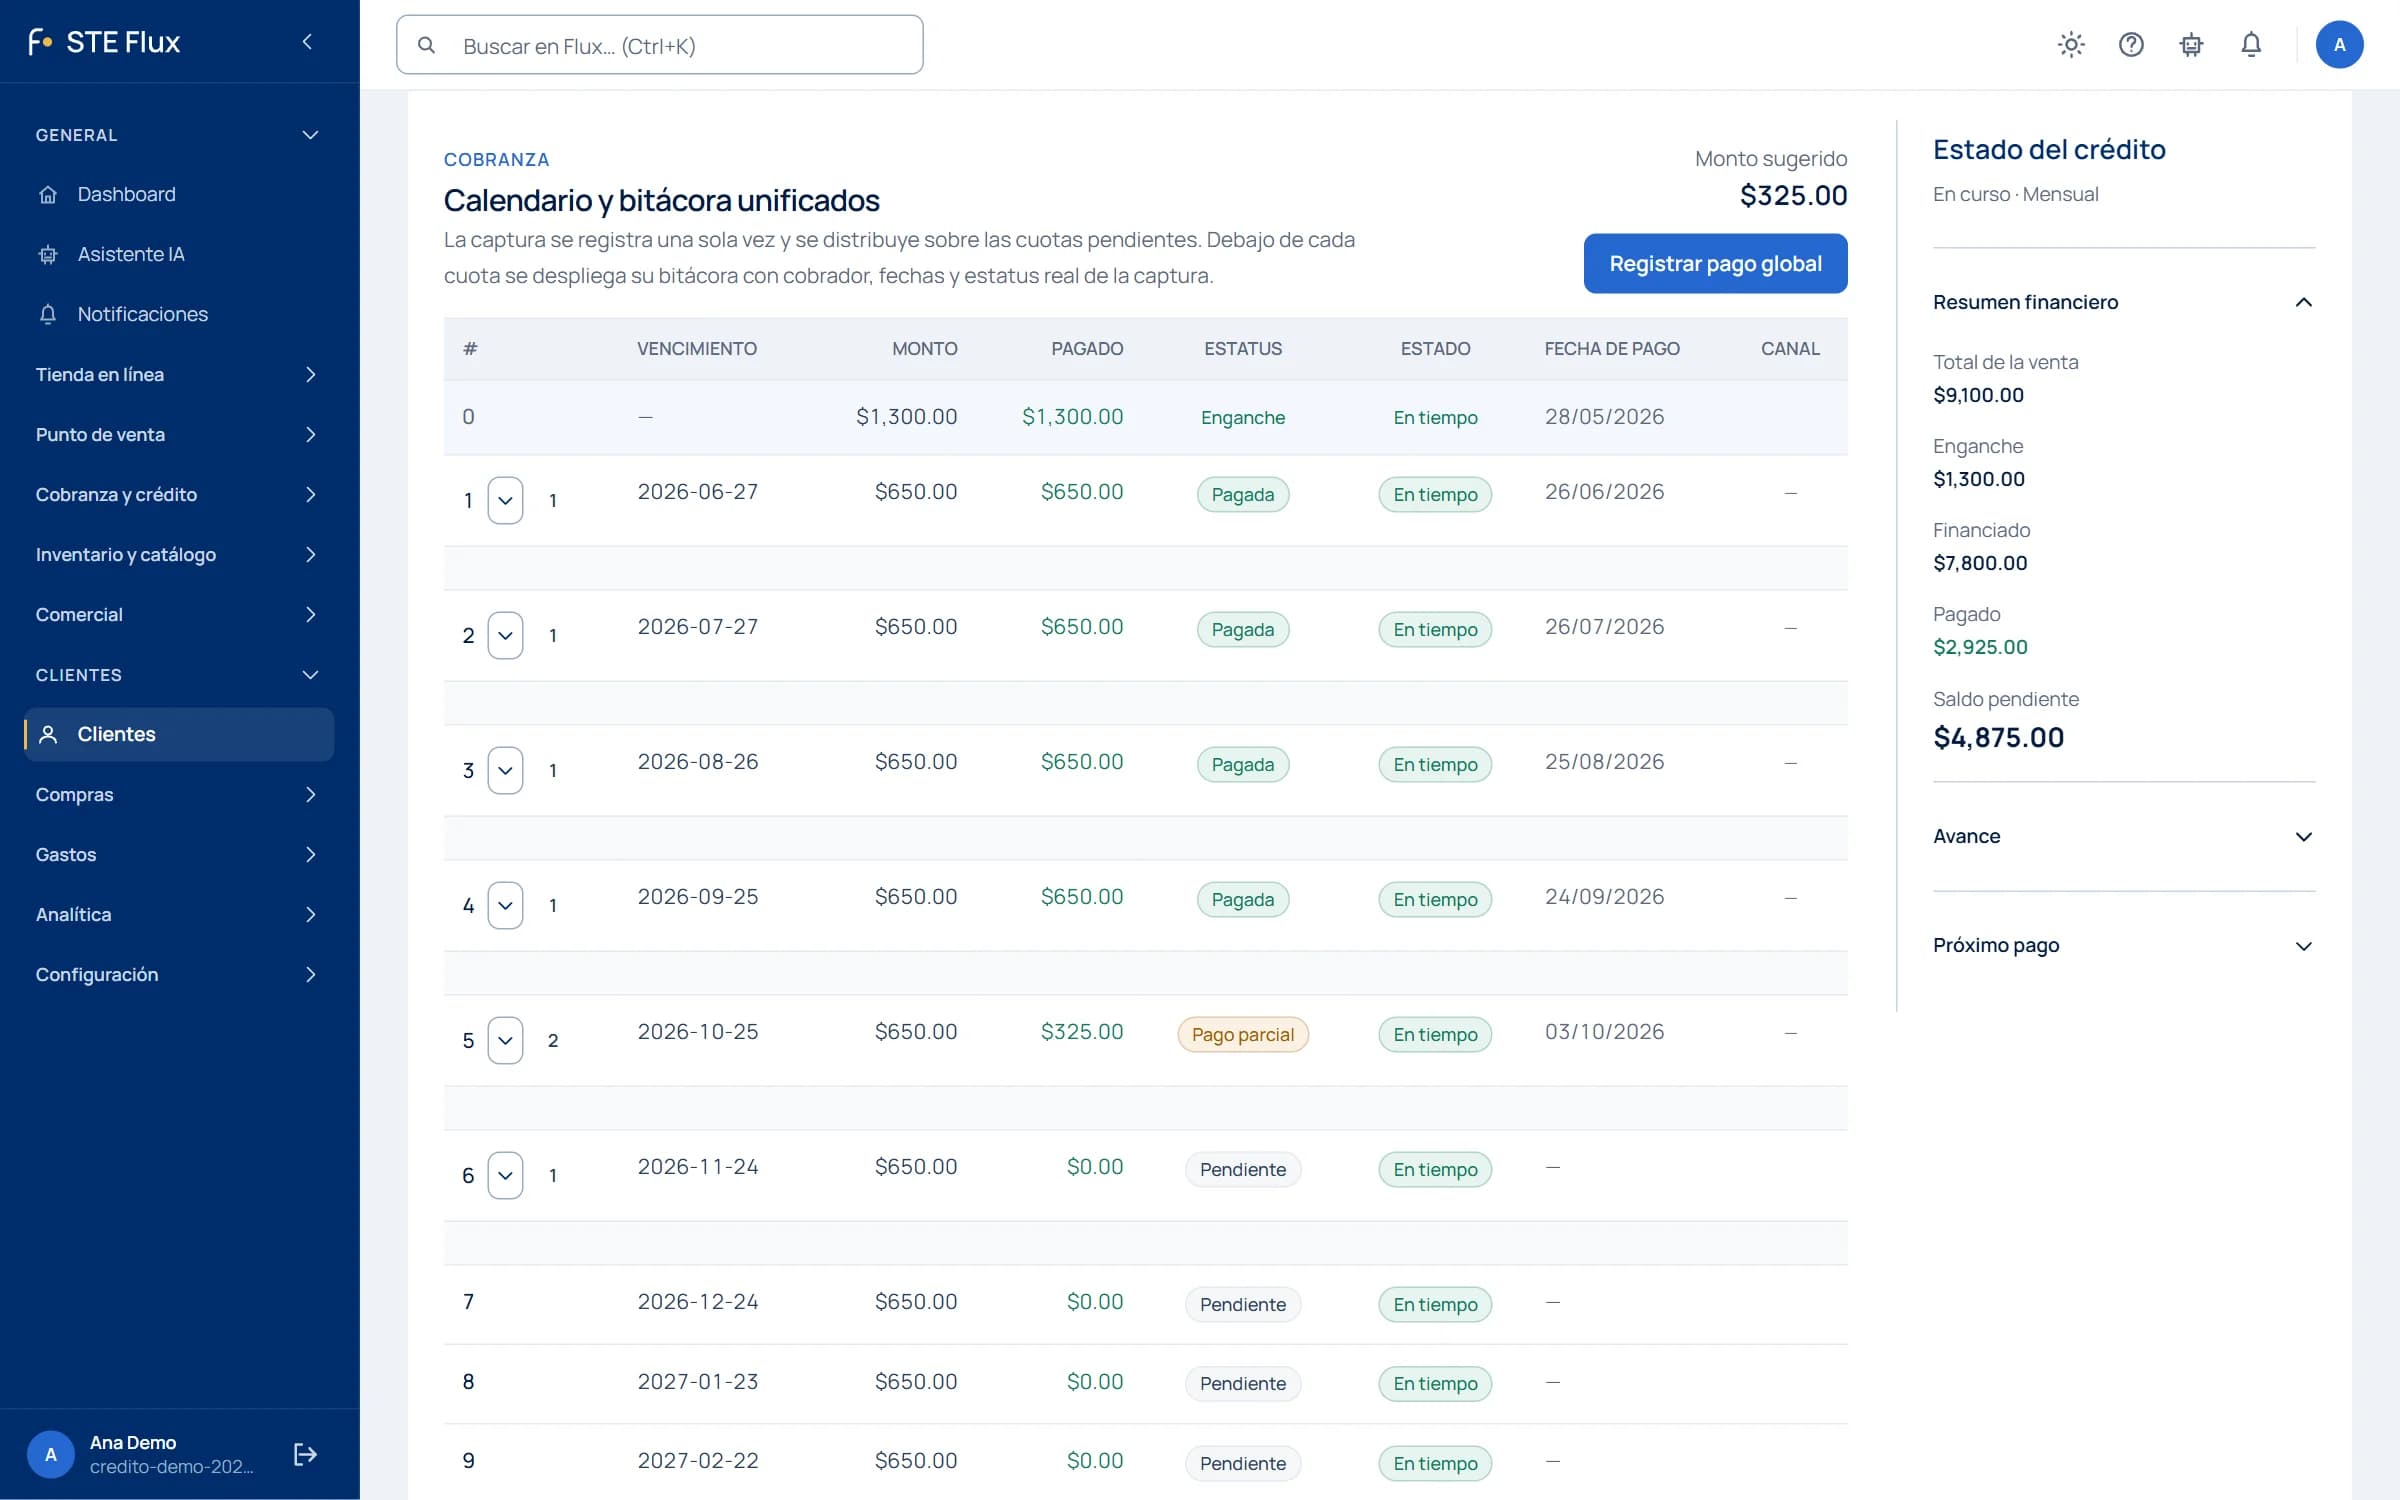Expand Punto de venta menu
The height and width of the screenshot is (1500, 2400).
click(x=179, y=434)
